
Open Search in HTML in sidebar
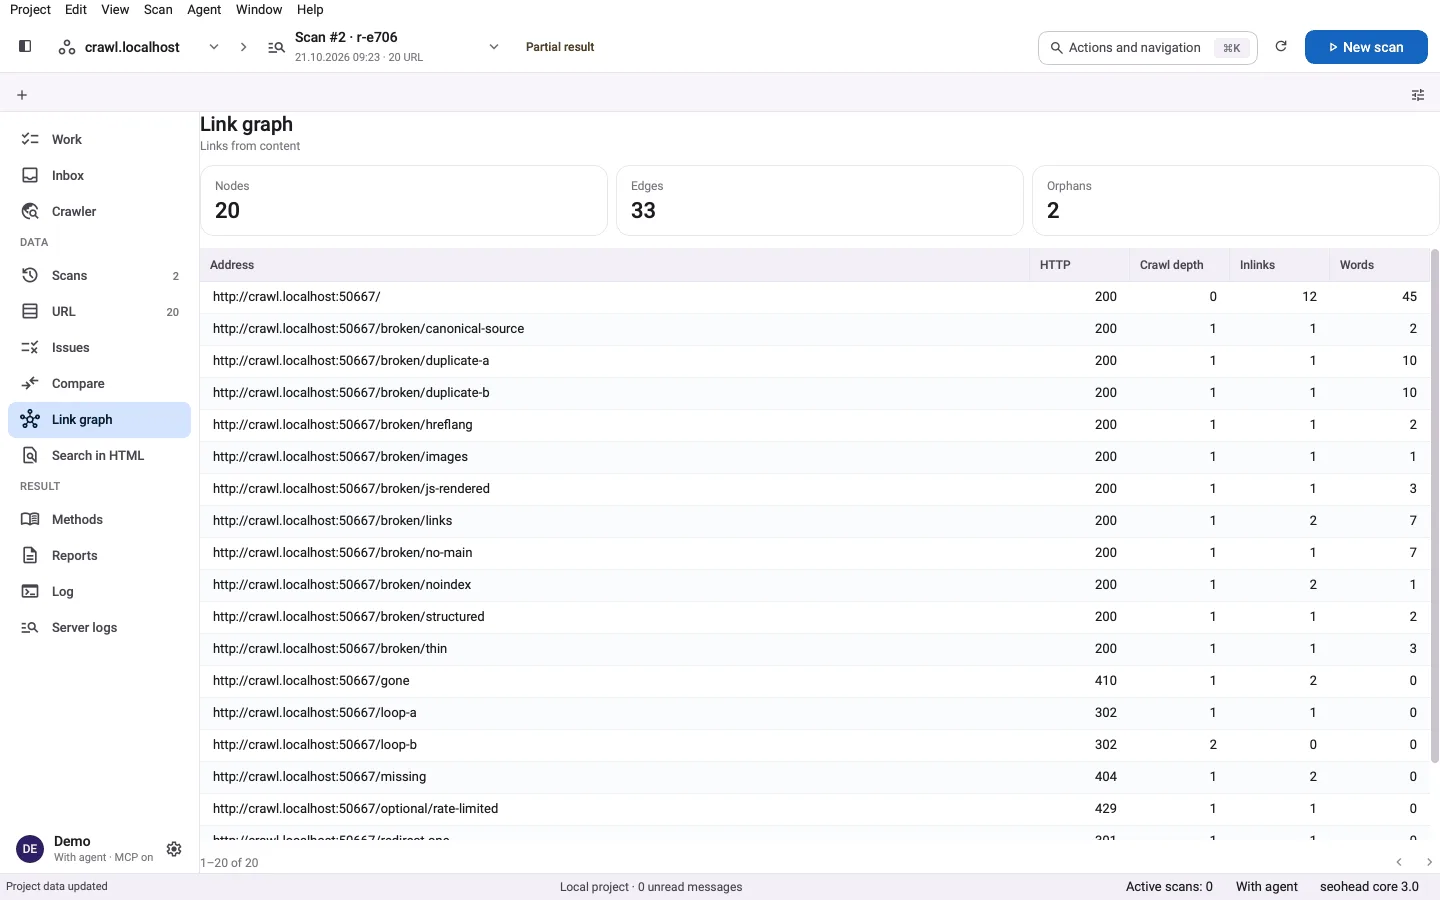tap(99, 455)
